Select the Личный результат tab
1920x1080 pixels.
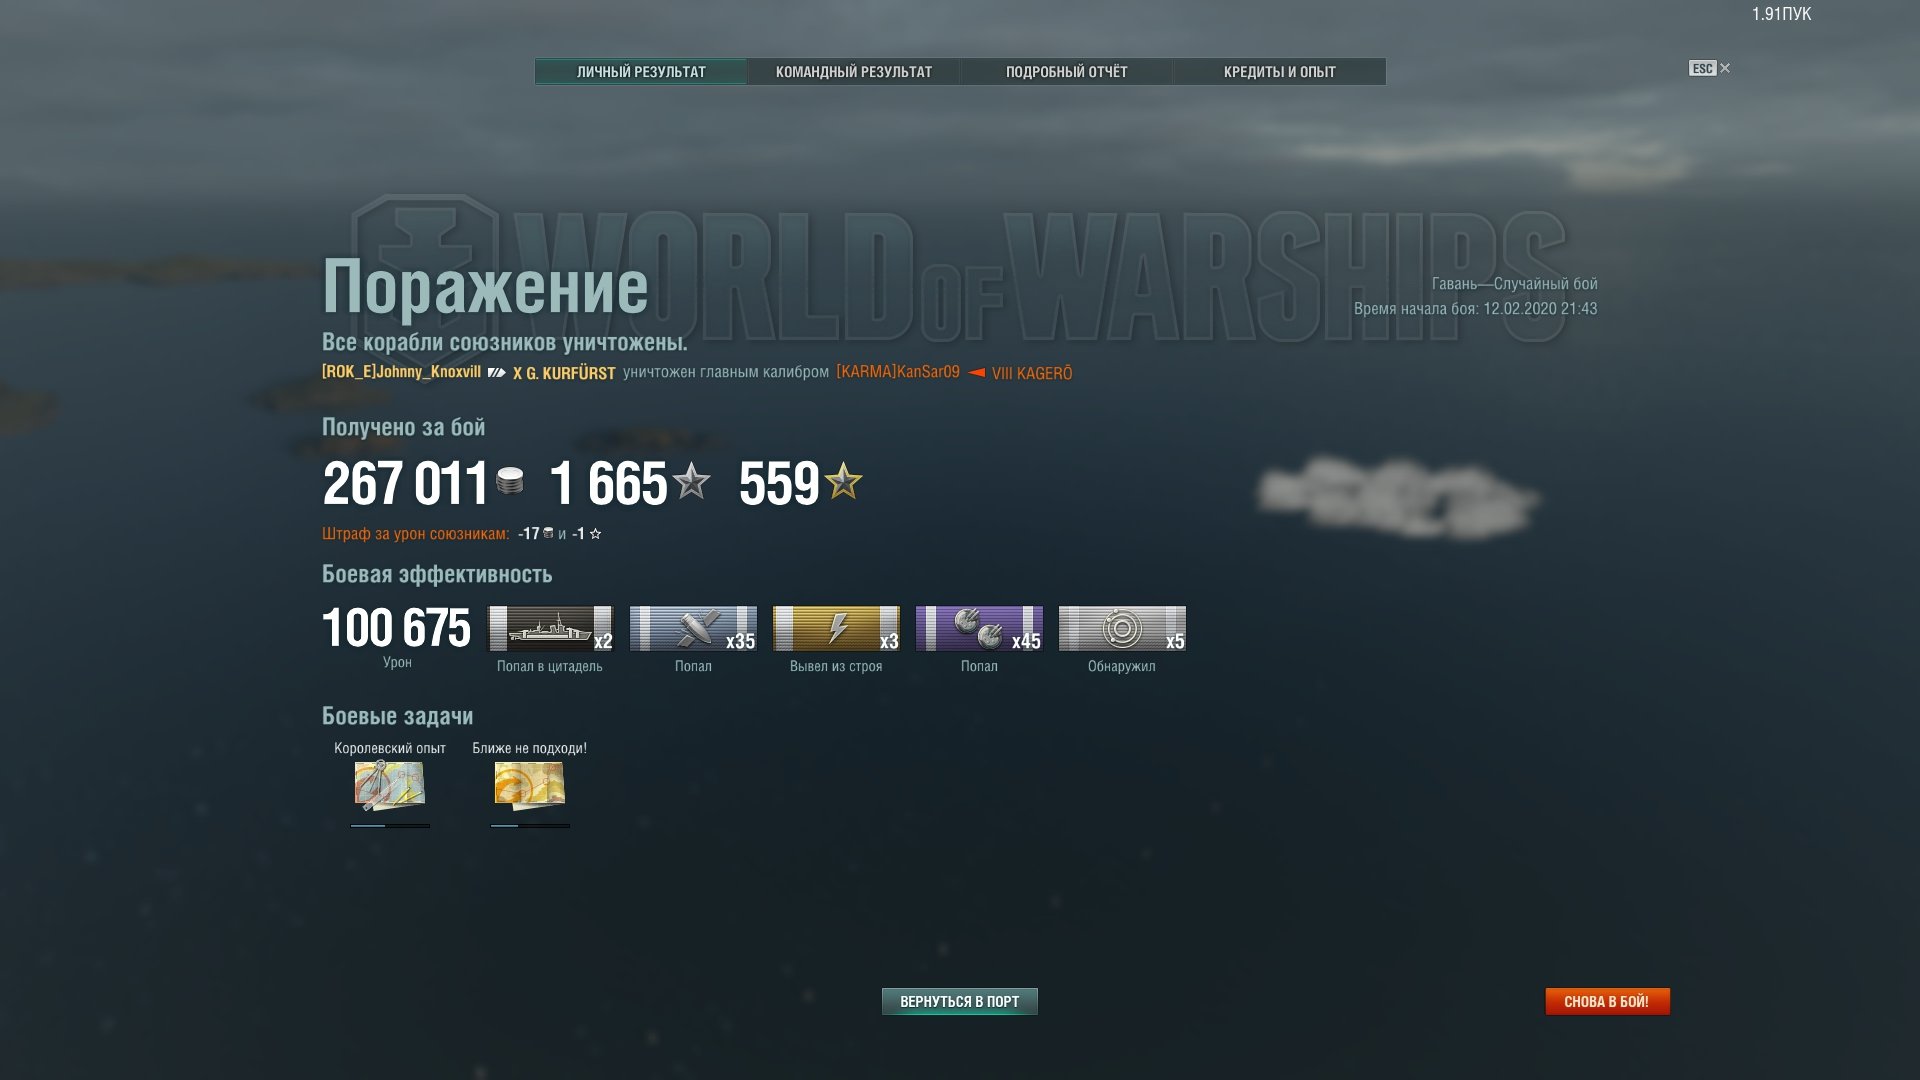point(641,72)
